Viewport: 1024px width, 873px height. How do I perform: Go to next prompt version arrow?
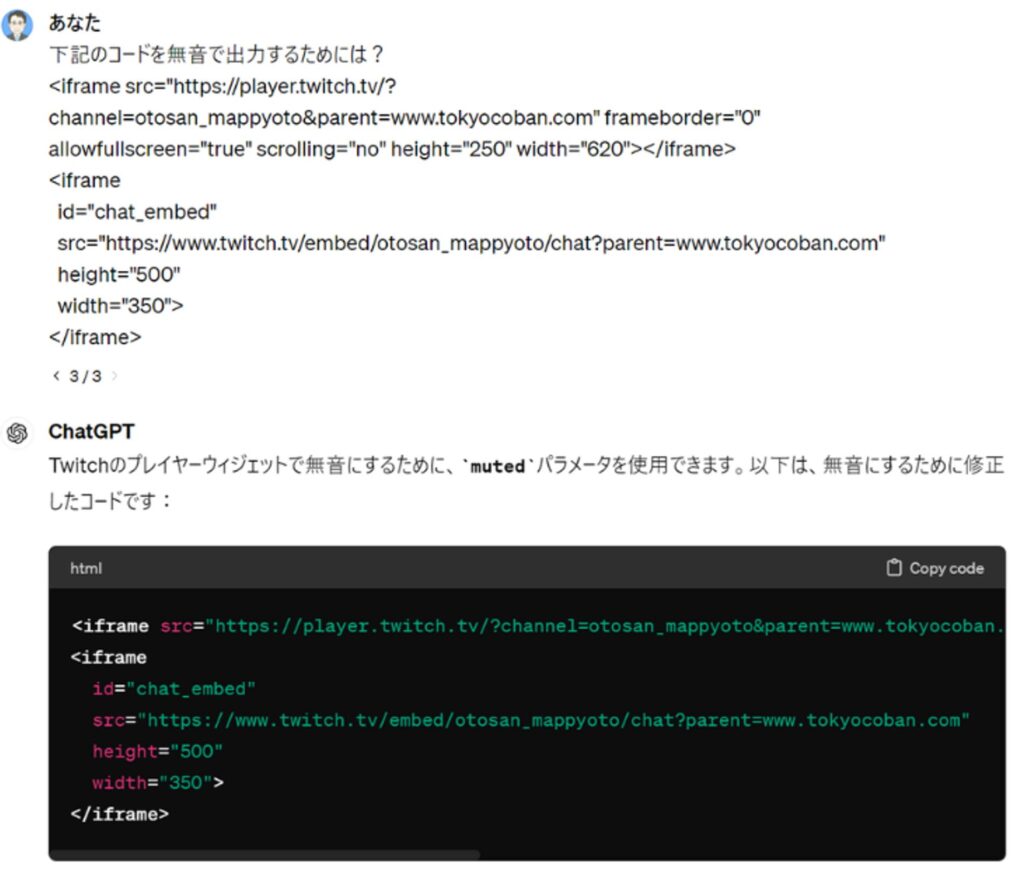pos(115,375)
